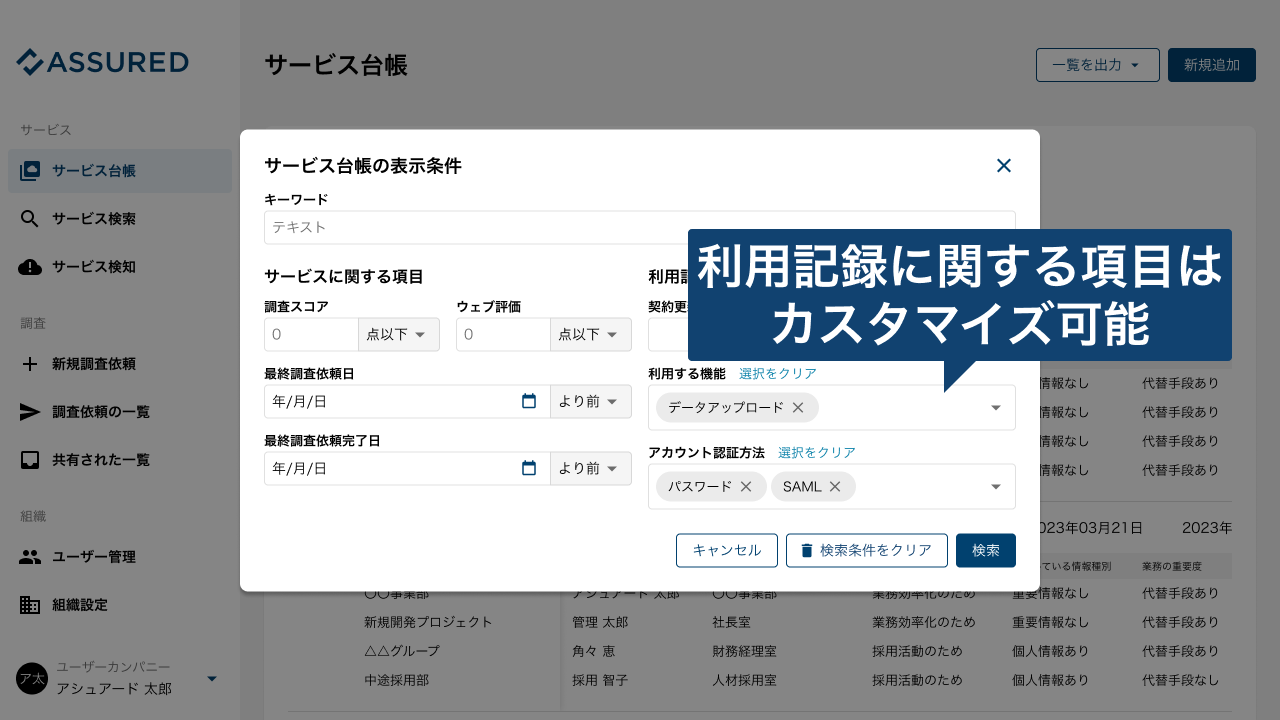The height and width of the screenshot is (720, 1280).
Task: Click the 検索 search button
Action: click(x=985, y=550)
